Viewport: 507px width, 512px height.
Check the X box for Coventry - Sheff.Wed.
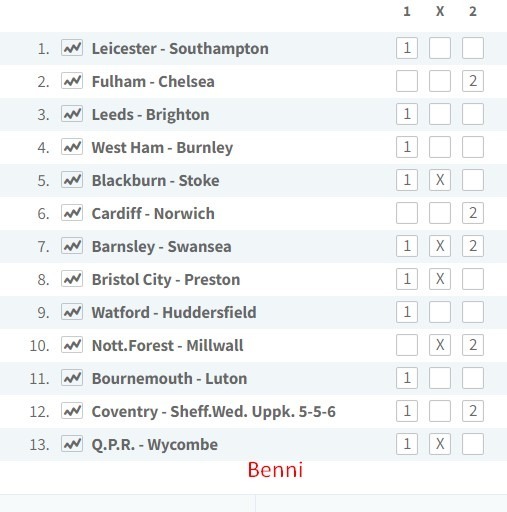tap(440, 411)
